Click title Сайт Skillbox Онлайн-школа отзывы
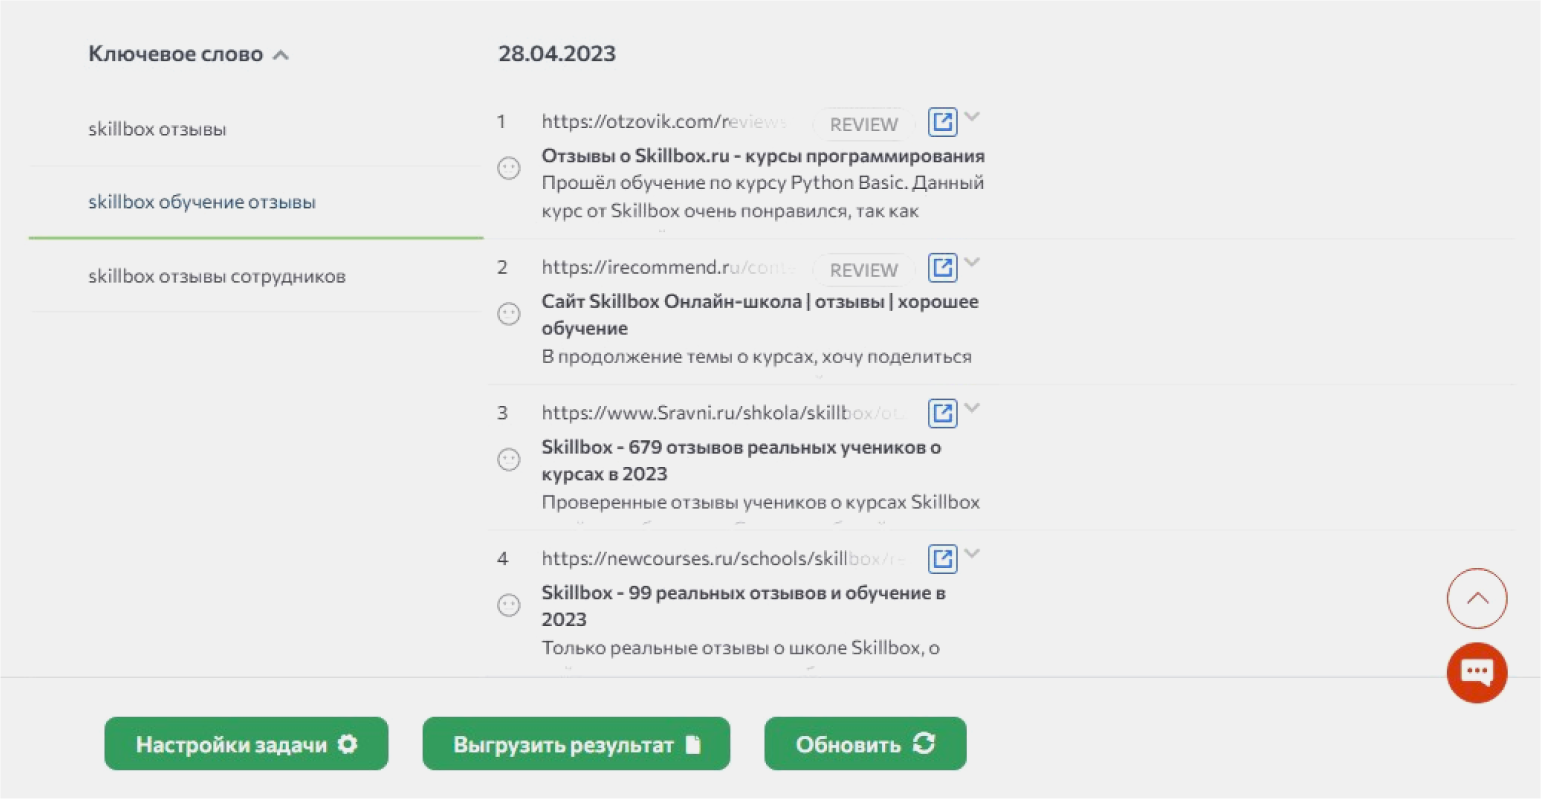 pyautogui.click(x=760, y=315)
